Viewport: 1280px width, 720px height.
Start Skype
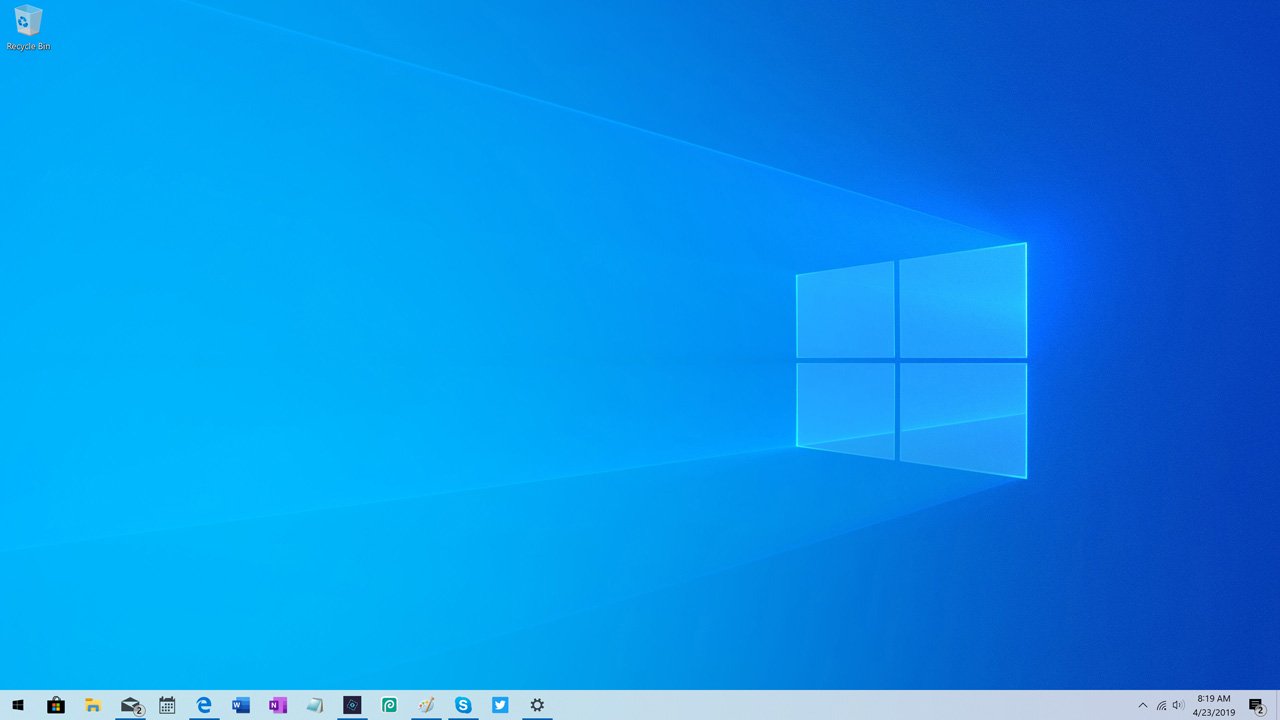coord(463,705)
